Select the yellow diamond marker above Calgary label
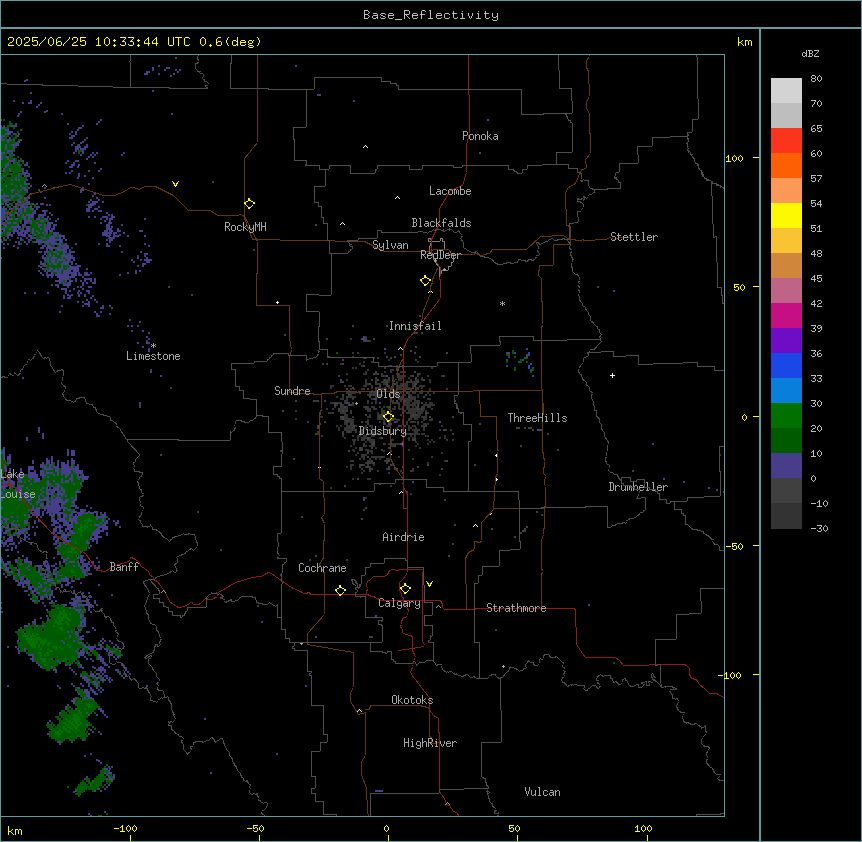The width and height of the screenshot is (862, 842). coord(405,589)
